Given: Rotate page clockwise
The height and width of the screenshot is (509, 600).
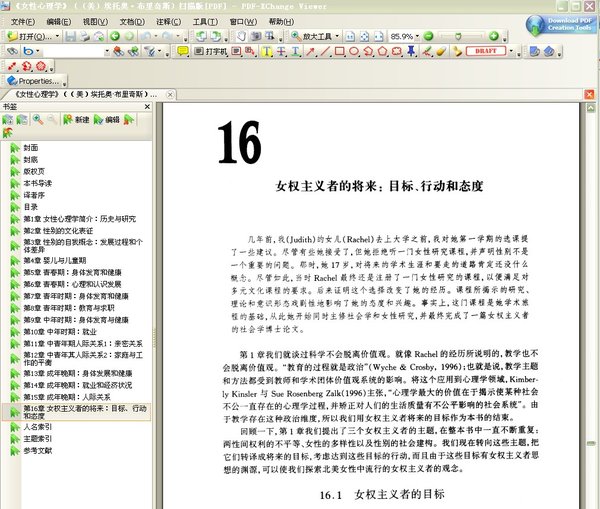Looking at the screenshot, I should [216, 36].
